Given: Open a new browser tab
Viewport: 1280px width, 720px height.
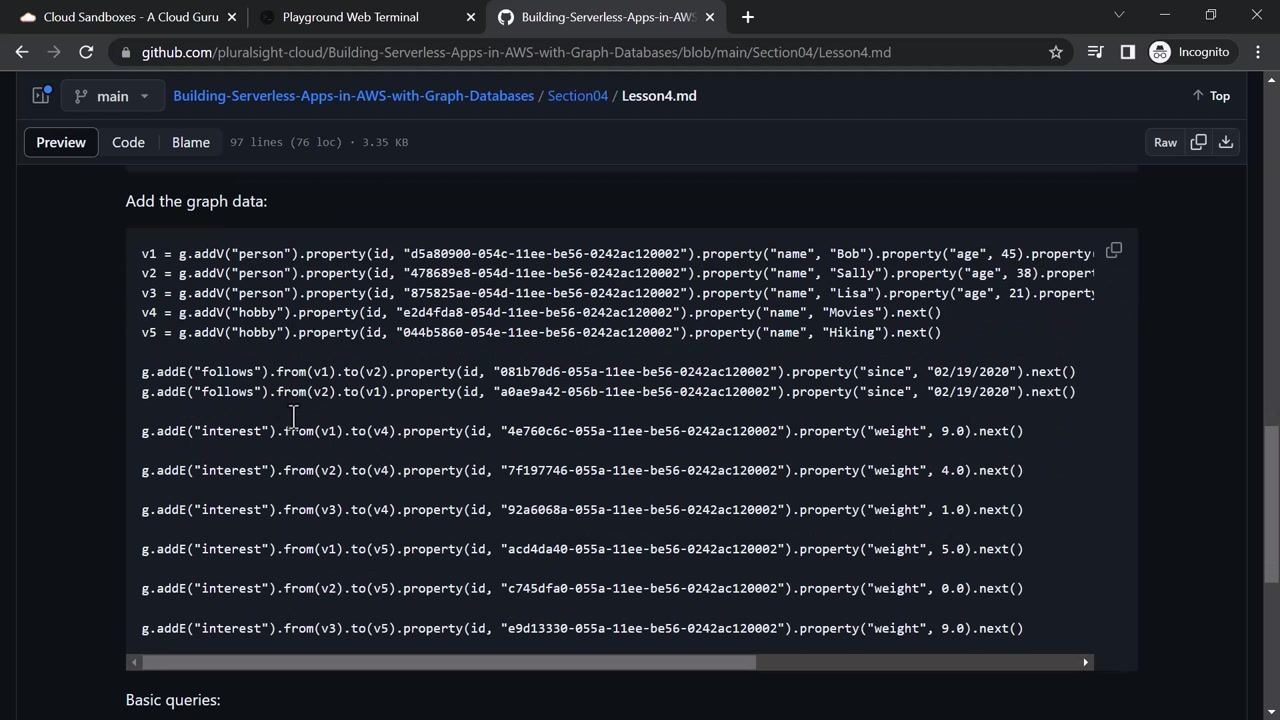Looking at the screenshot, I should [x=748, y=17].
